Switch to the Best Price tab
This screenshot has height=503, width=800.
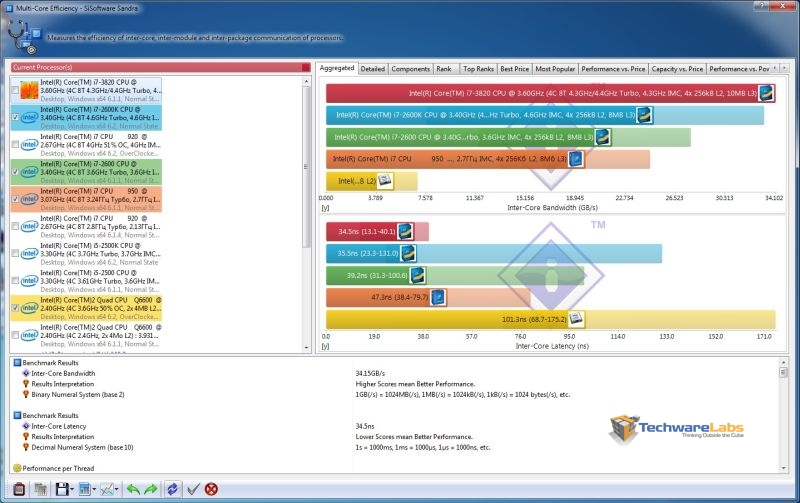[515, 69]
